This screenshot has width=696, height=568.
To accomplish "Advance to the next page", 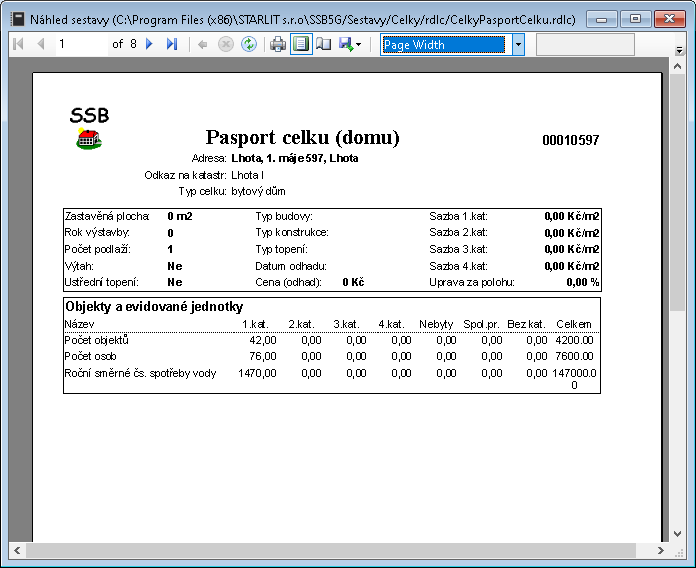I will point(150,44).
